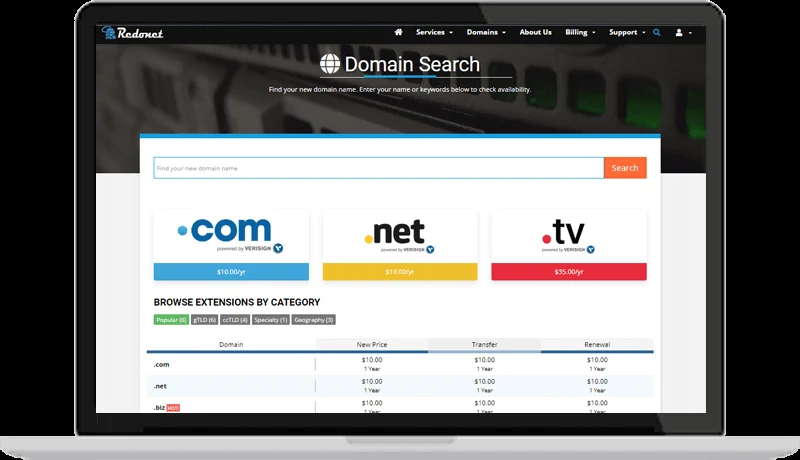The width and height of the screenshot is (800, 460).
Task: Select the Specialty (1) category filter
Action: pos(270,320)
